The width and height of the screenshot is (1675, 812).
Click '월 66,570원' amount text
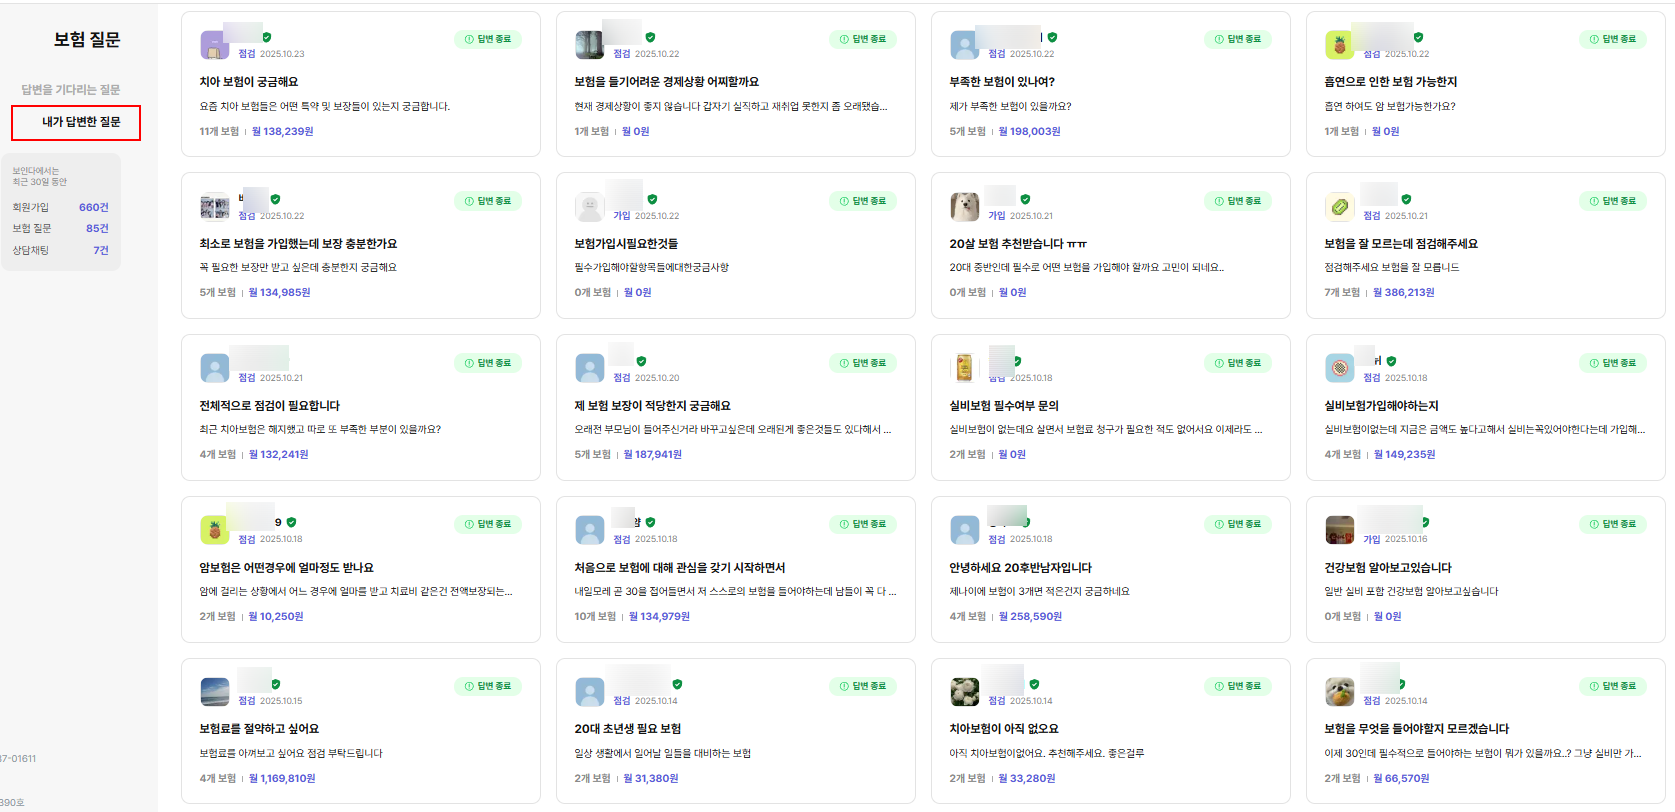tap(1401, 778)
